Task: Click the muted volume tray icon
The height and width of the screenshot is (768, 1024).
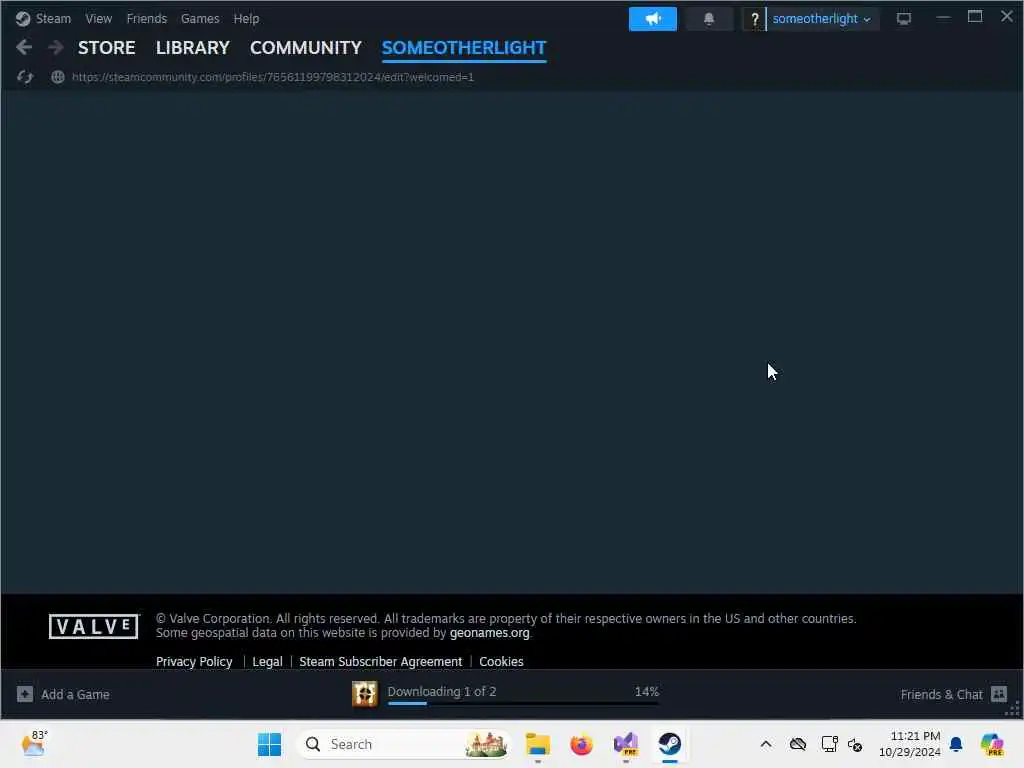Action: pyautogui.click(x=855, y=744)
